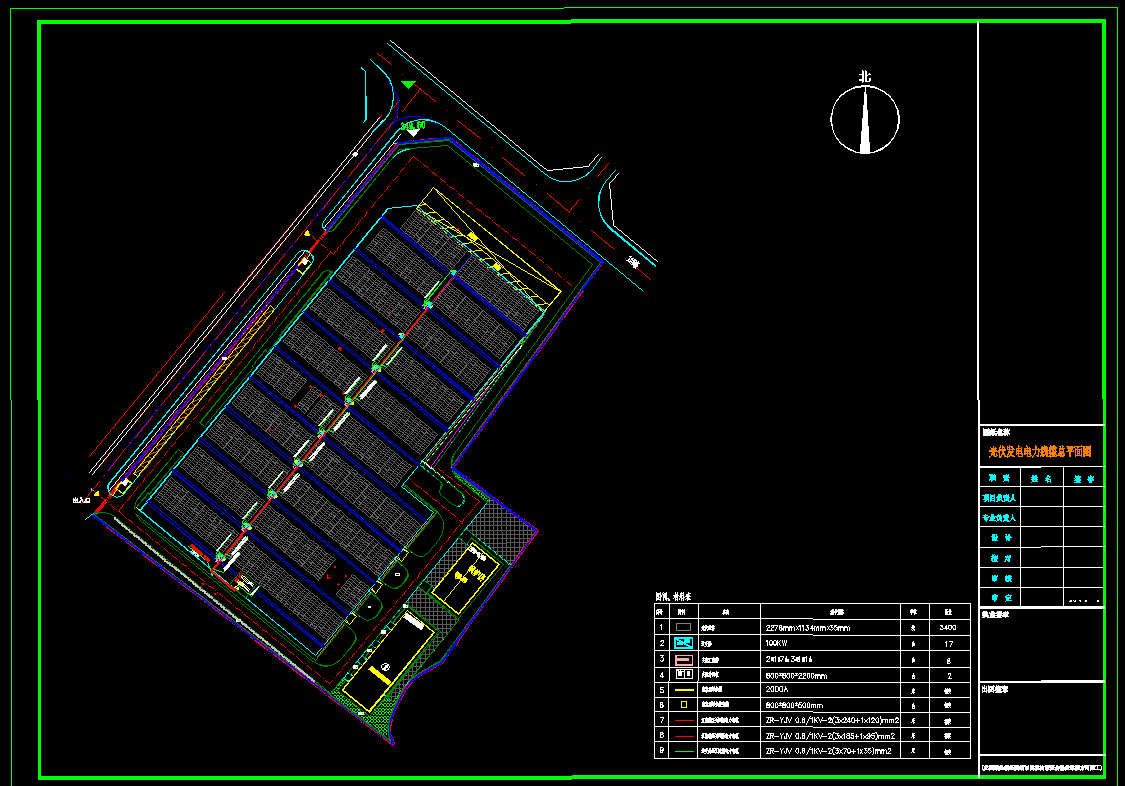1125x786 pixels.
Task: Click the green triangle marker at the top entrance
Action: coord(408,85)
